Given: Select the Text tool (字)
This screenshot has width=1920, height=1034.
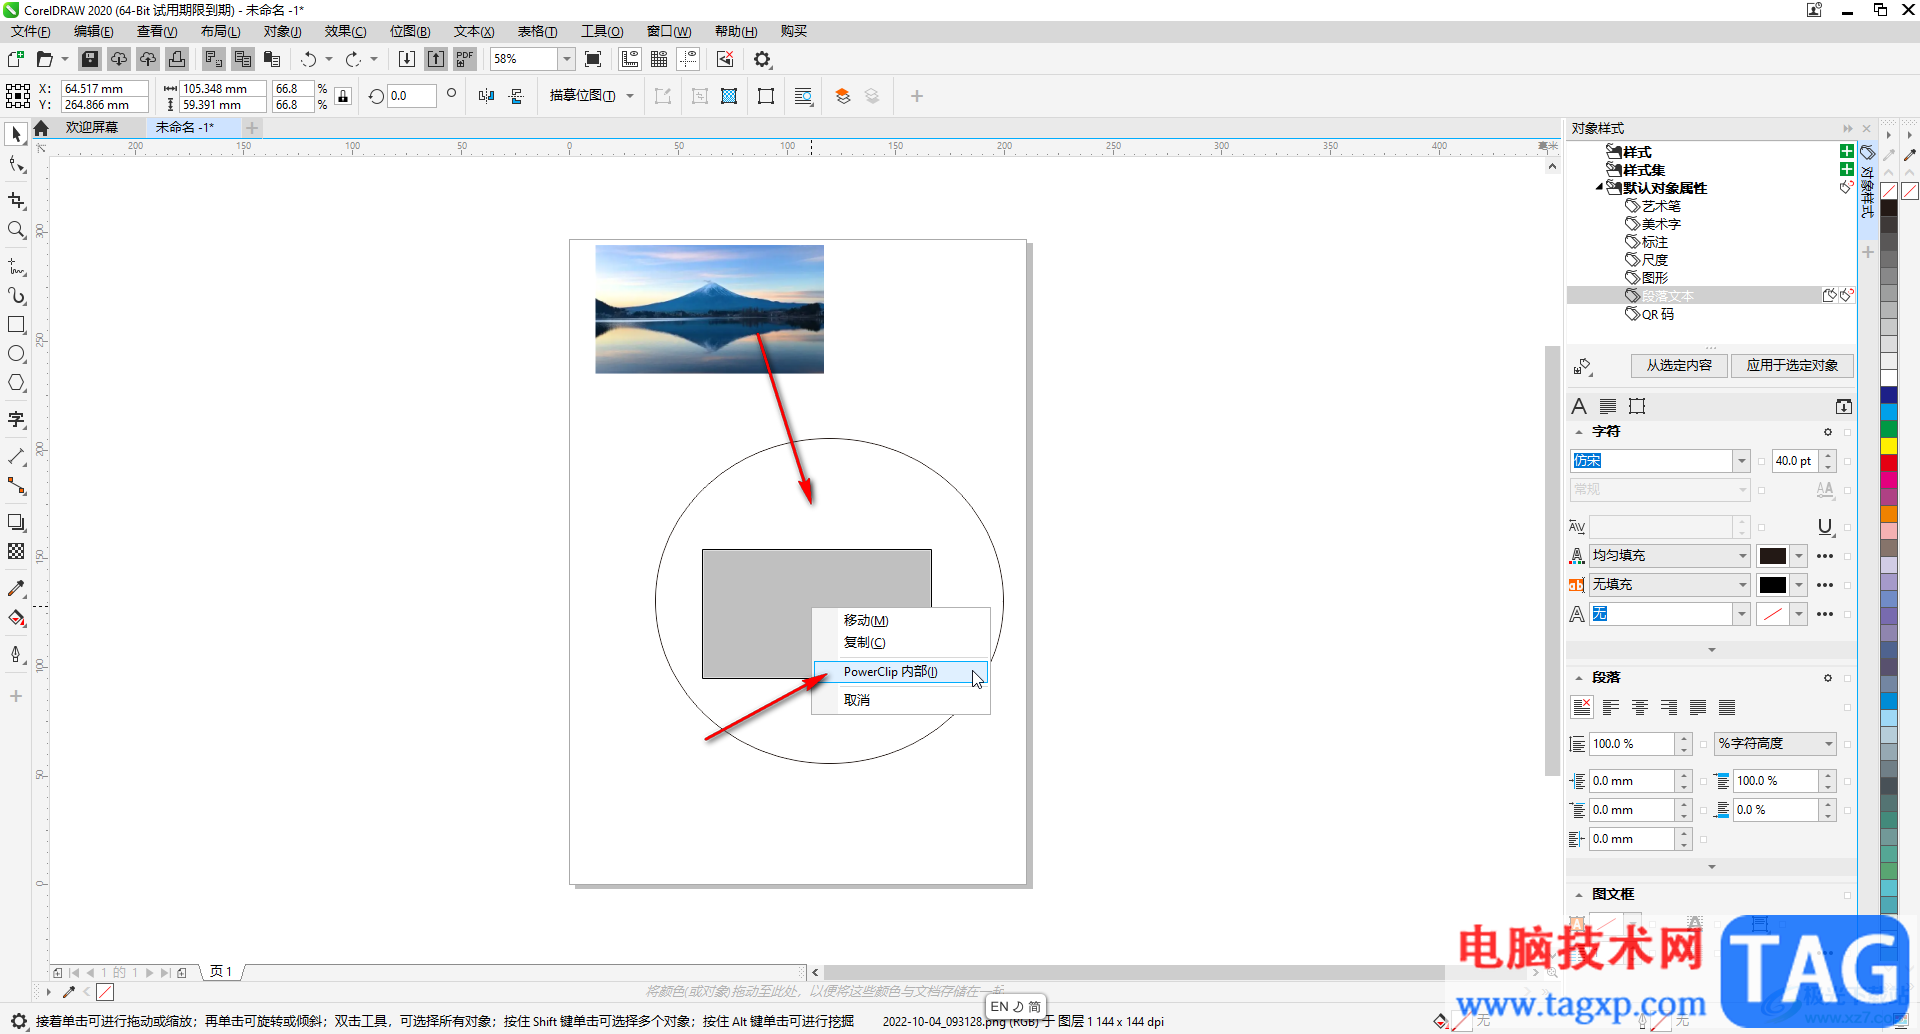Looking at the screenshot, I should [x=16, y=419].
